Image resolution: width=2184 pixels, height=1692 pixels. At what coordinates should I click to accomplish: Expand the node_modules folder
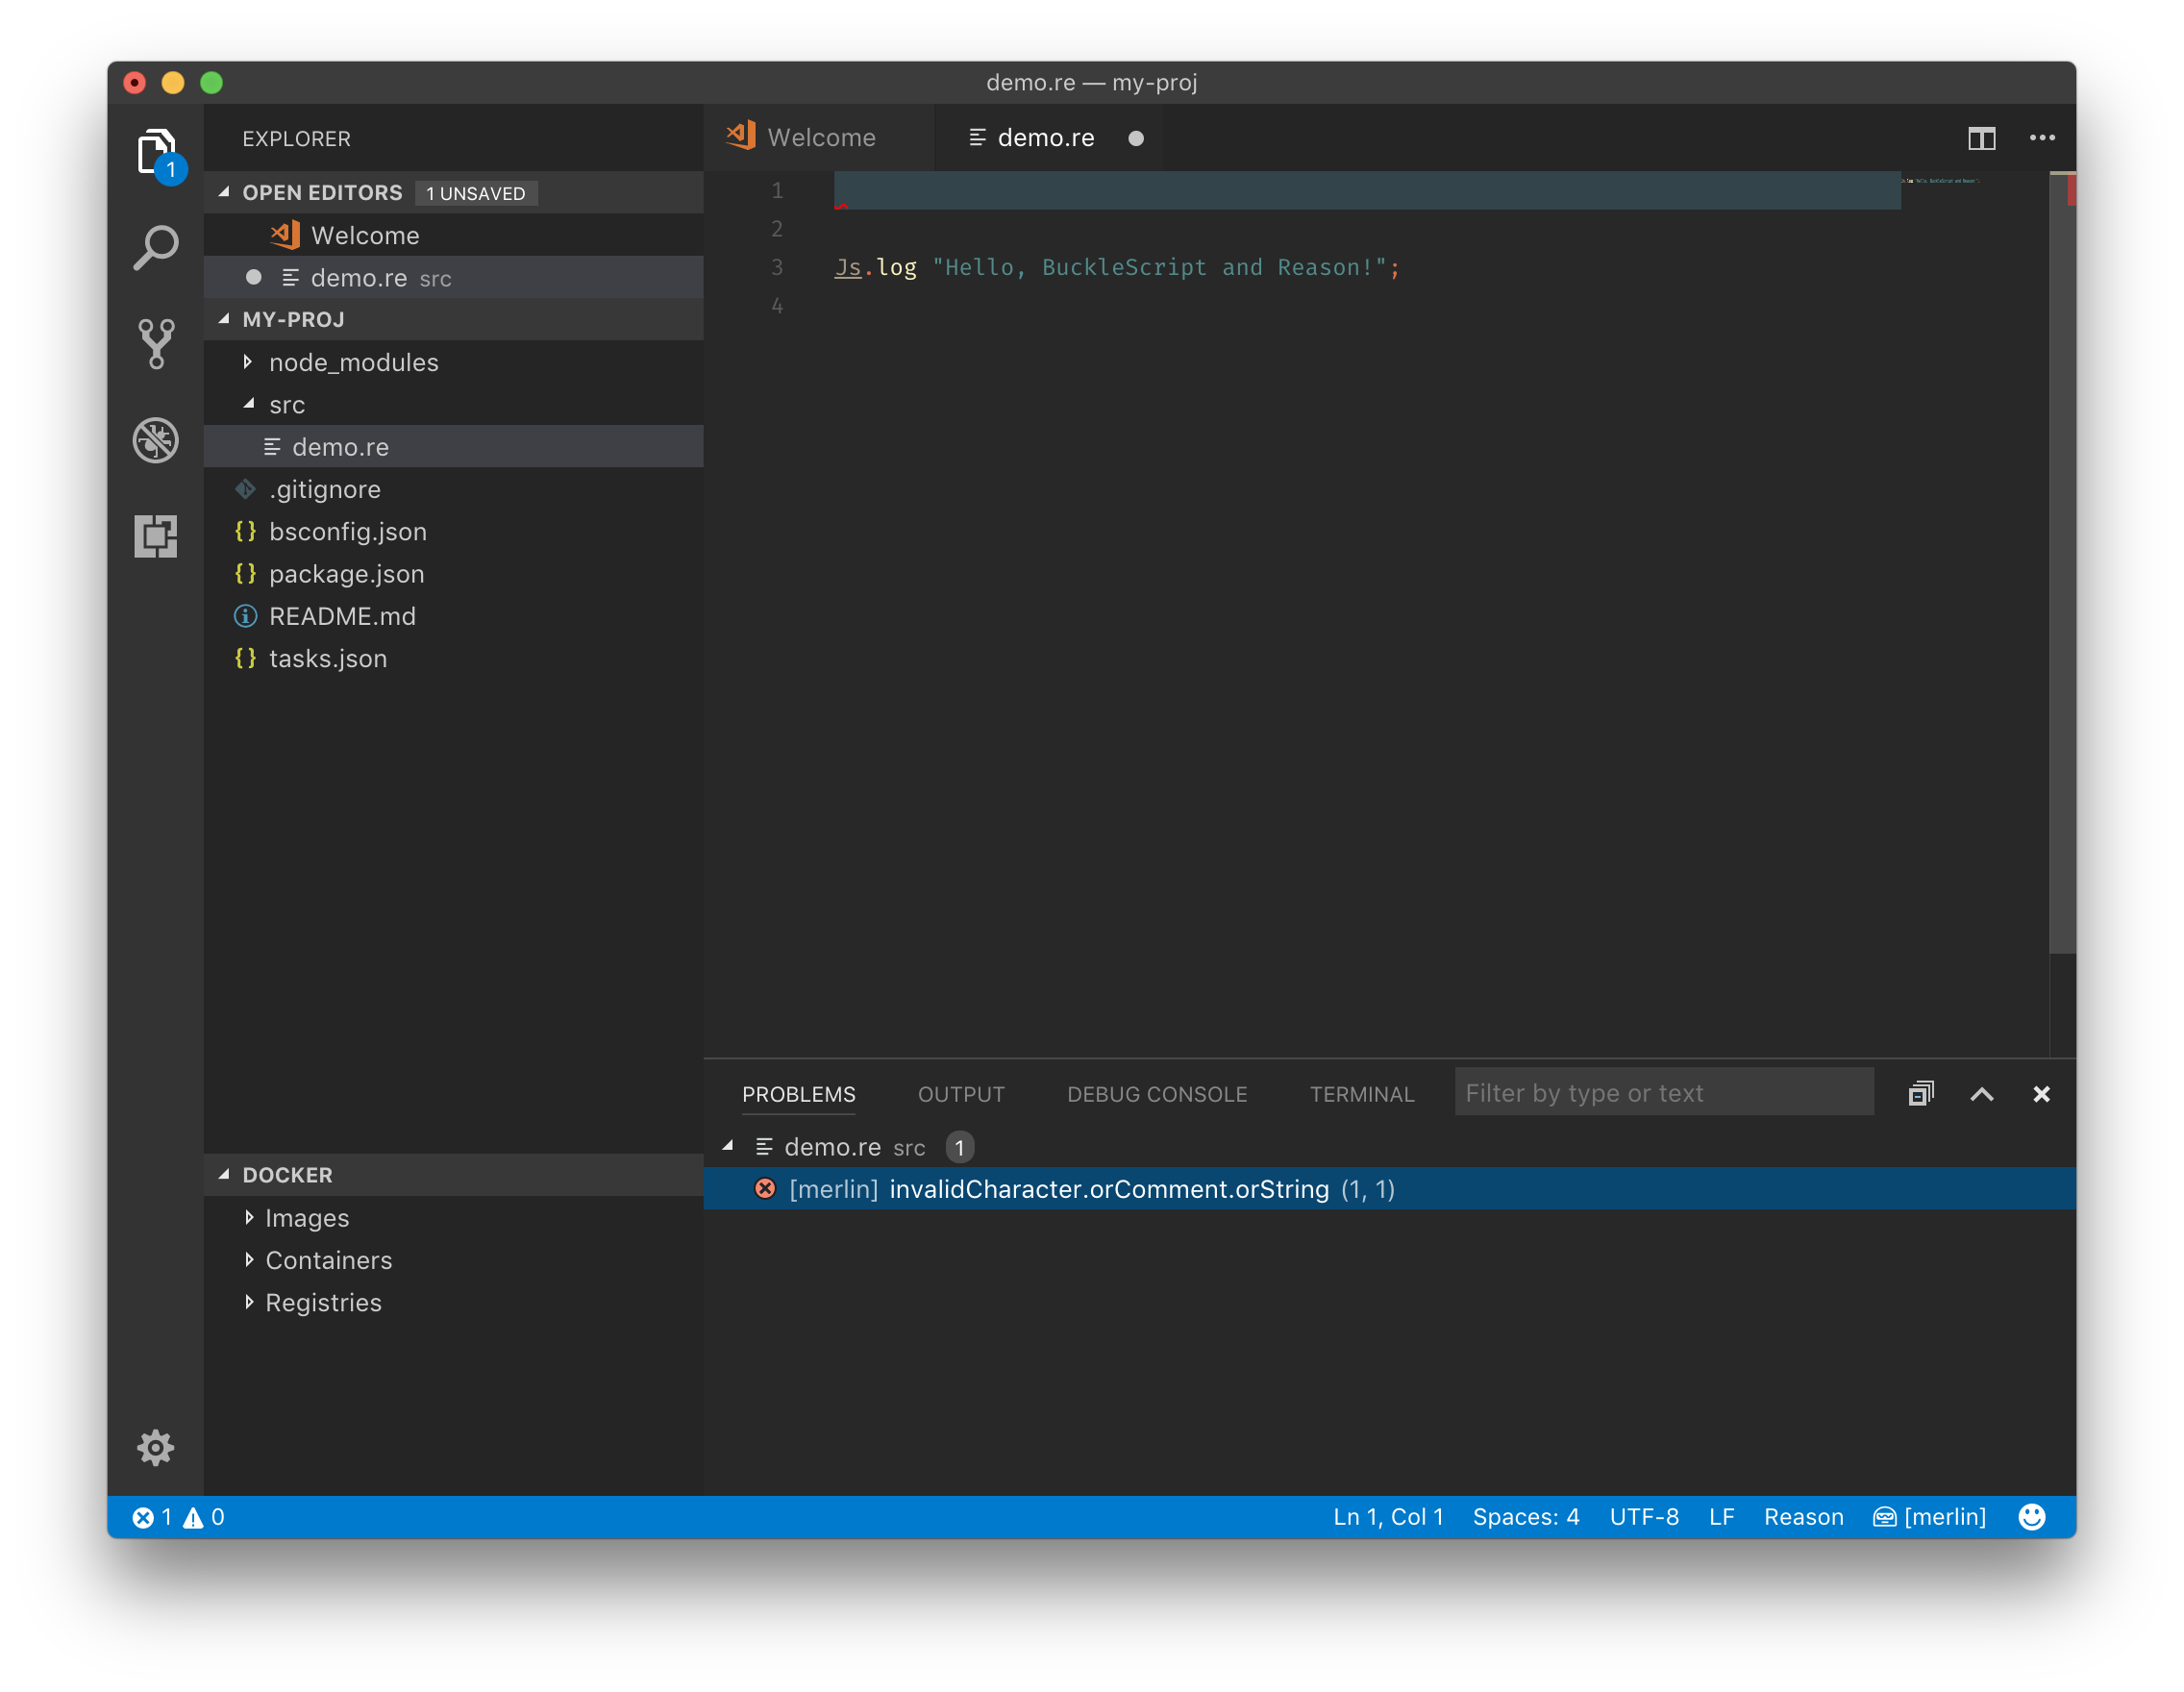[x=248, y=362]
